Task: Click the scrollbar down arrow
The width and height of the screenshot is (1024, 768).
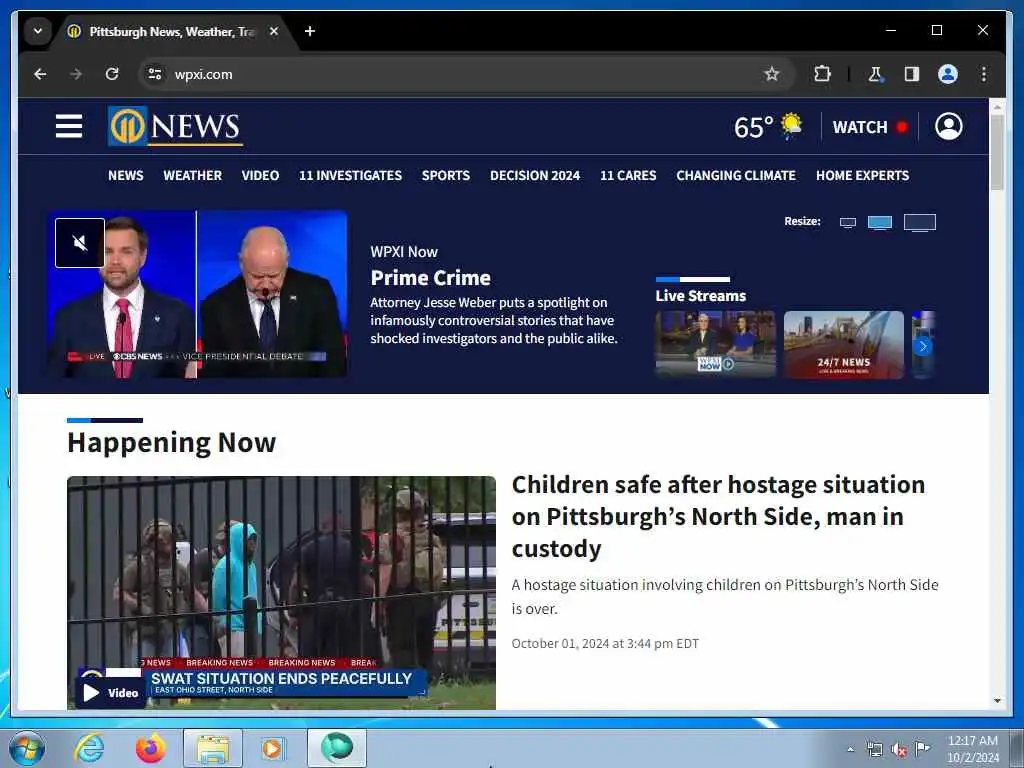Action: (997, 701)
